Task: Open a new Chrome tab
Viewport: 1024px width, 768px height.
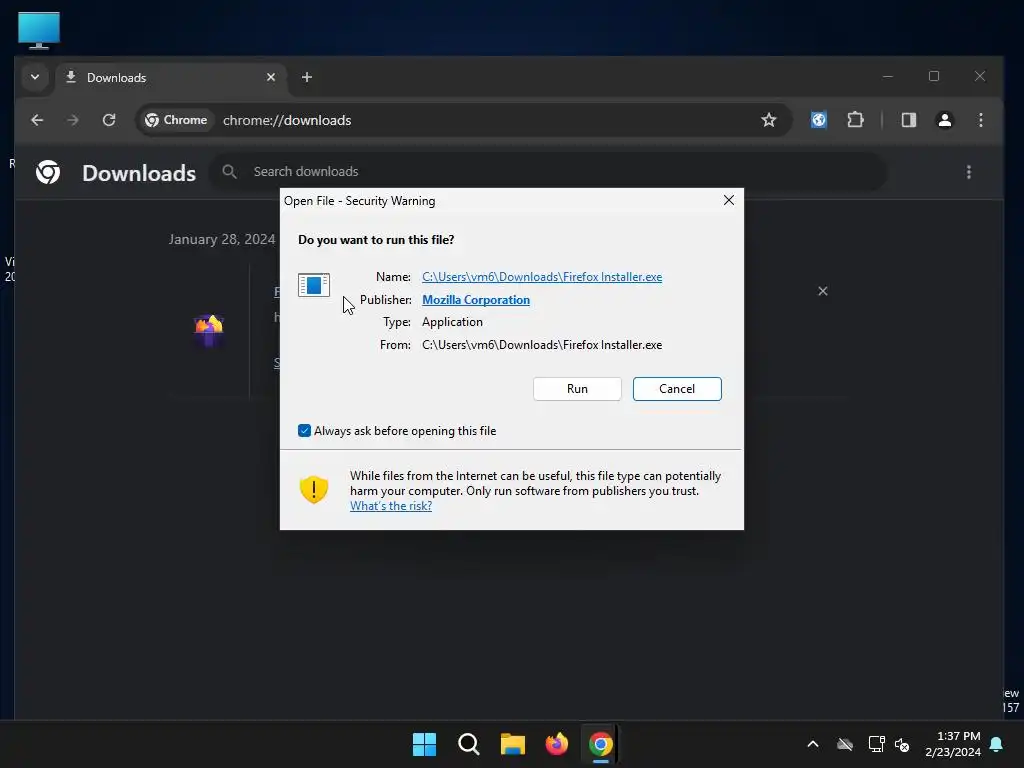Action: [306, 77]
